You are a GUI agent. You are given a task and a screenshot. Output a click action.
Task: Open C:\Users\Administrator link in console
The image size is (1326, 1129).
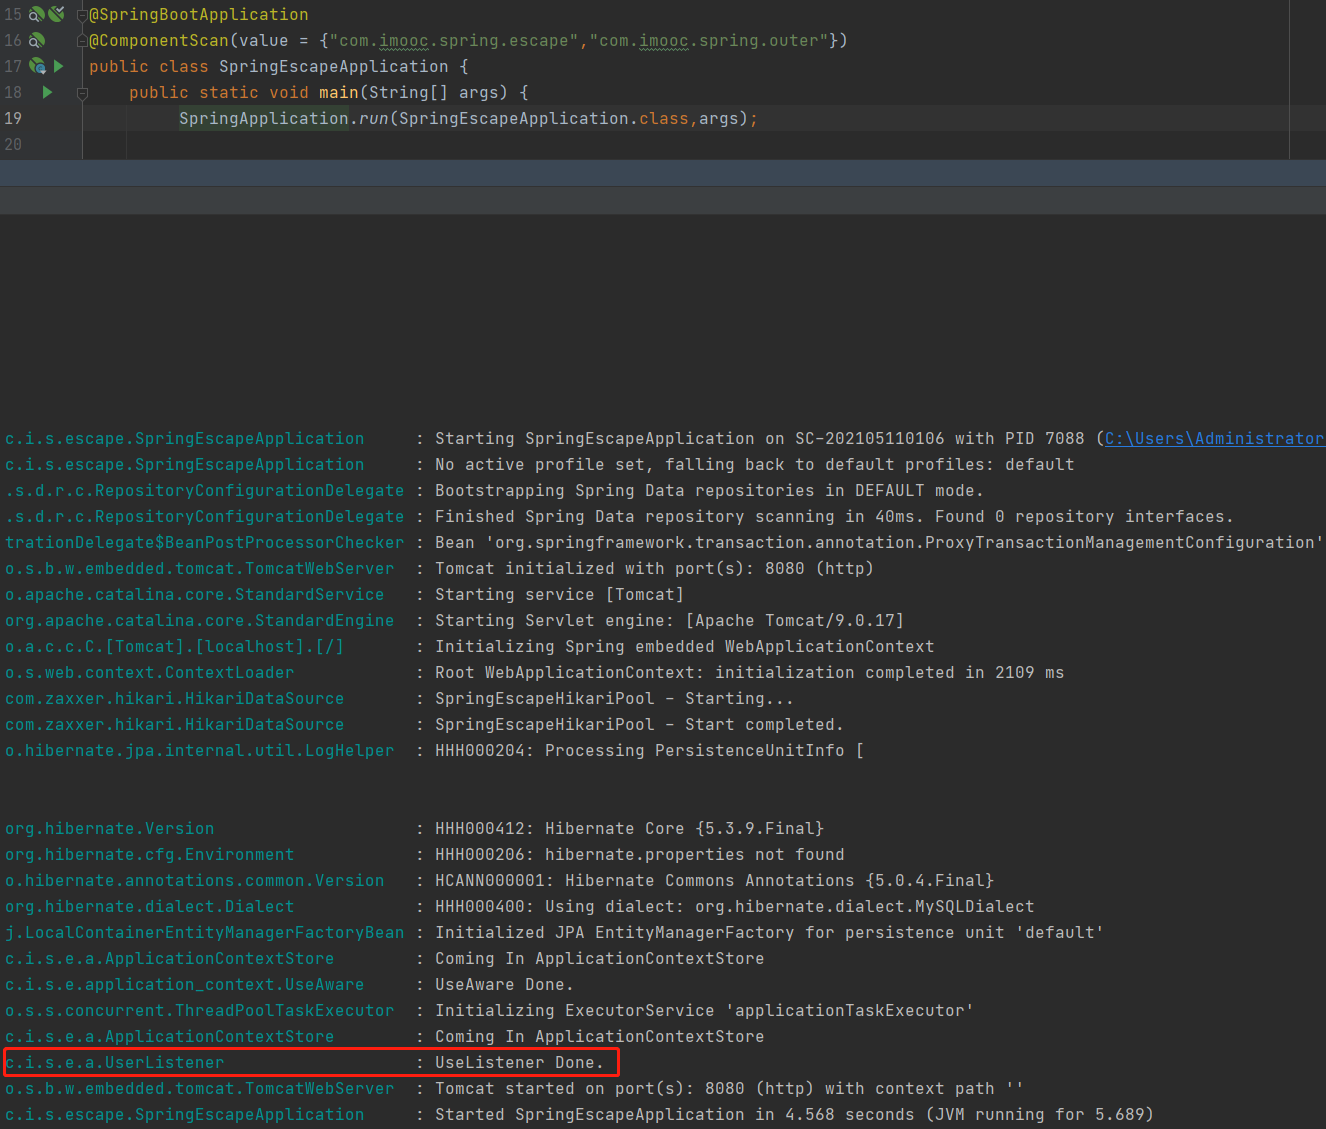(1214, 438)
